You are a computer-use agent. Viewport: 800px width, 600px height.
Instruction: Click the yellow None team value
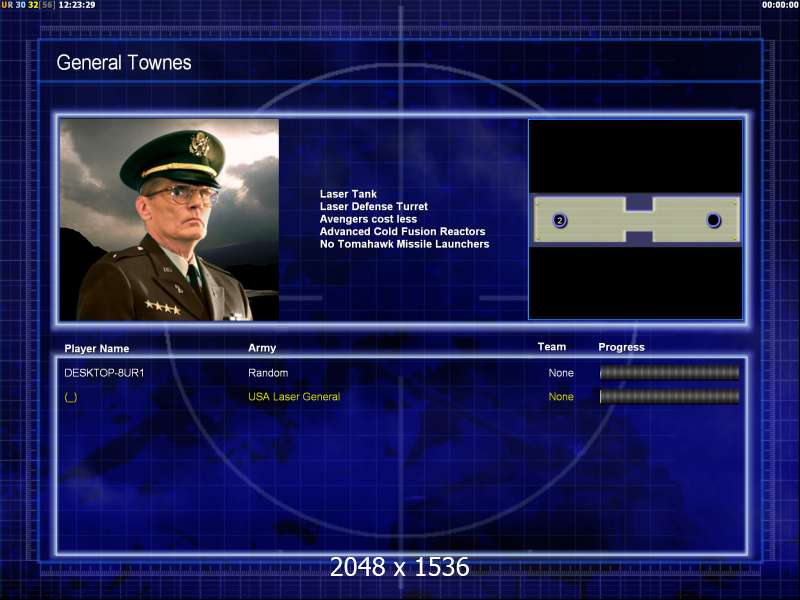561,396
